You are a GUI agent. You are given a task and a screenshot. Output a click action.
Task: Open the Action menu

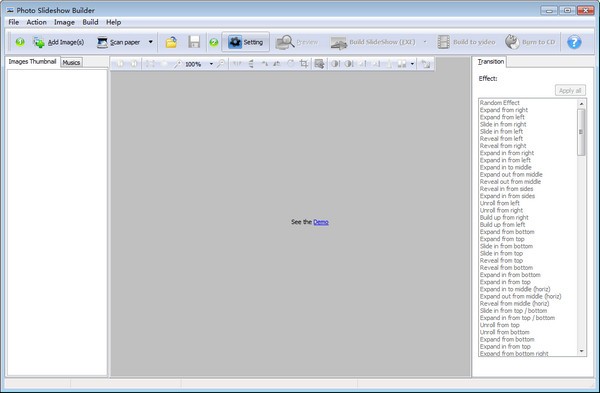coord(36,22)
